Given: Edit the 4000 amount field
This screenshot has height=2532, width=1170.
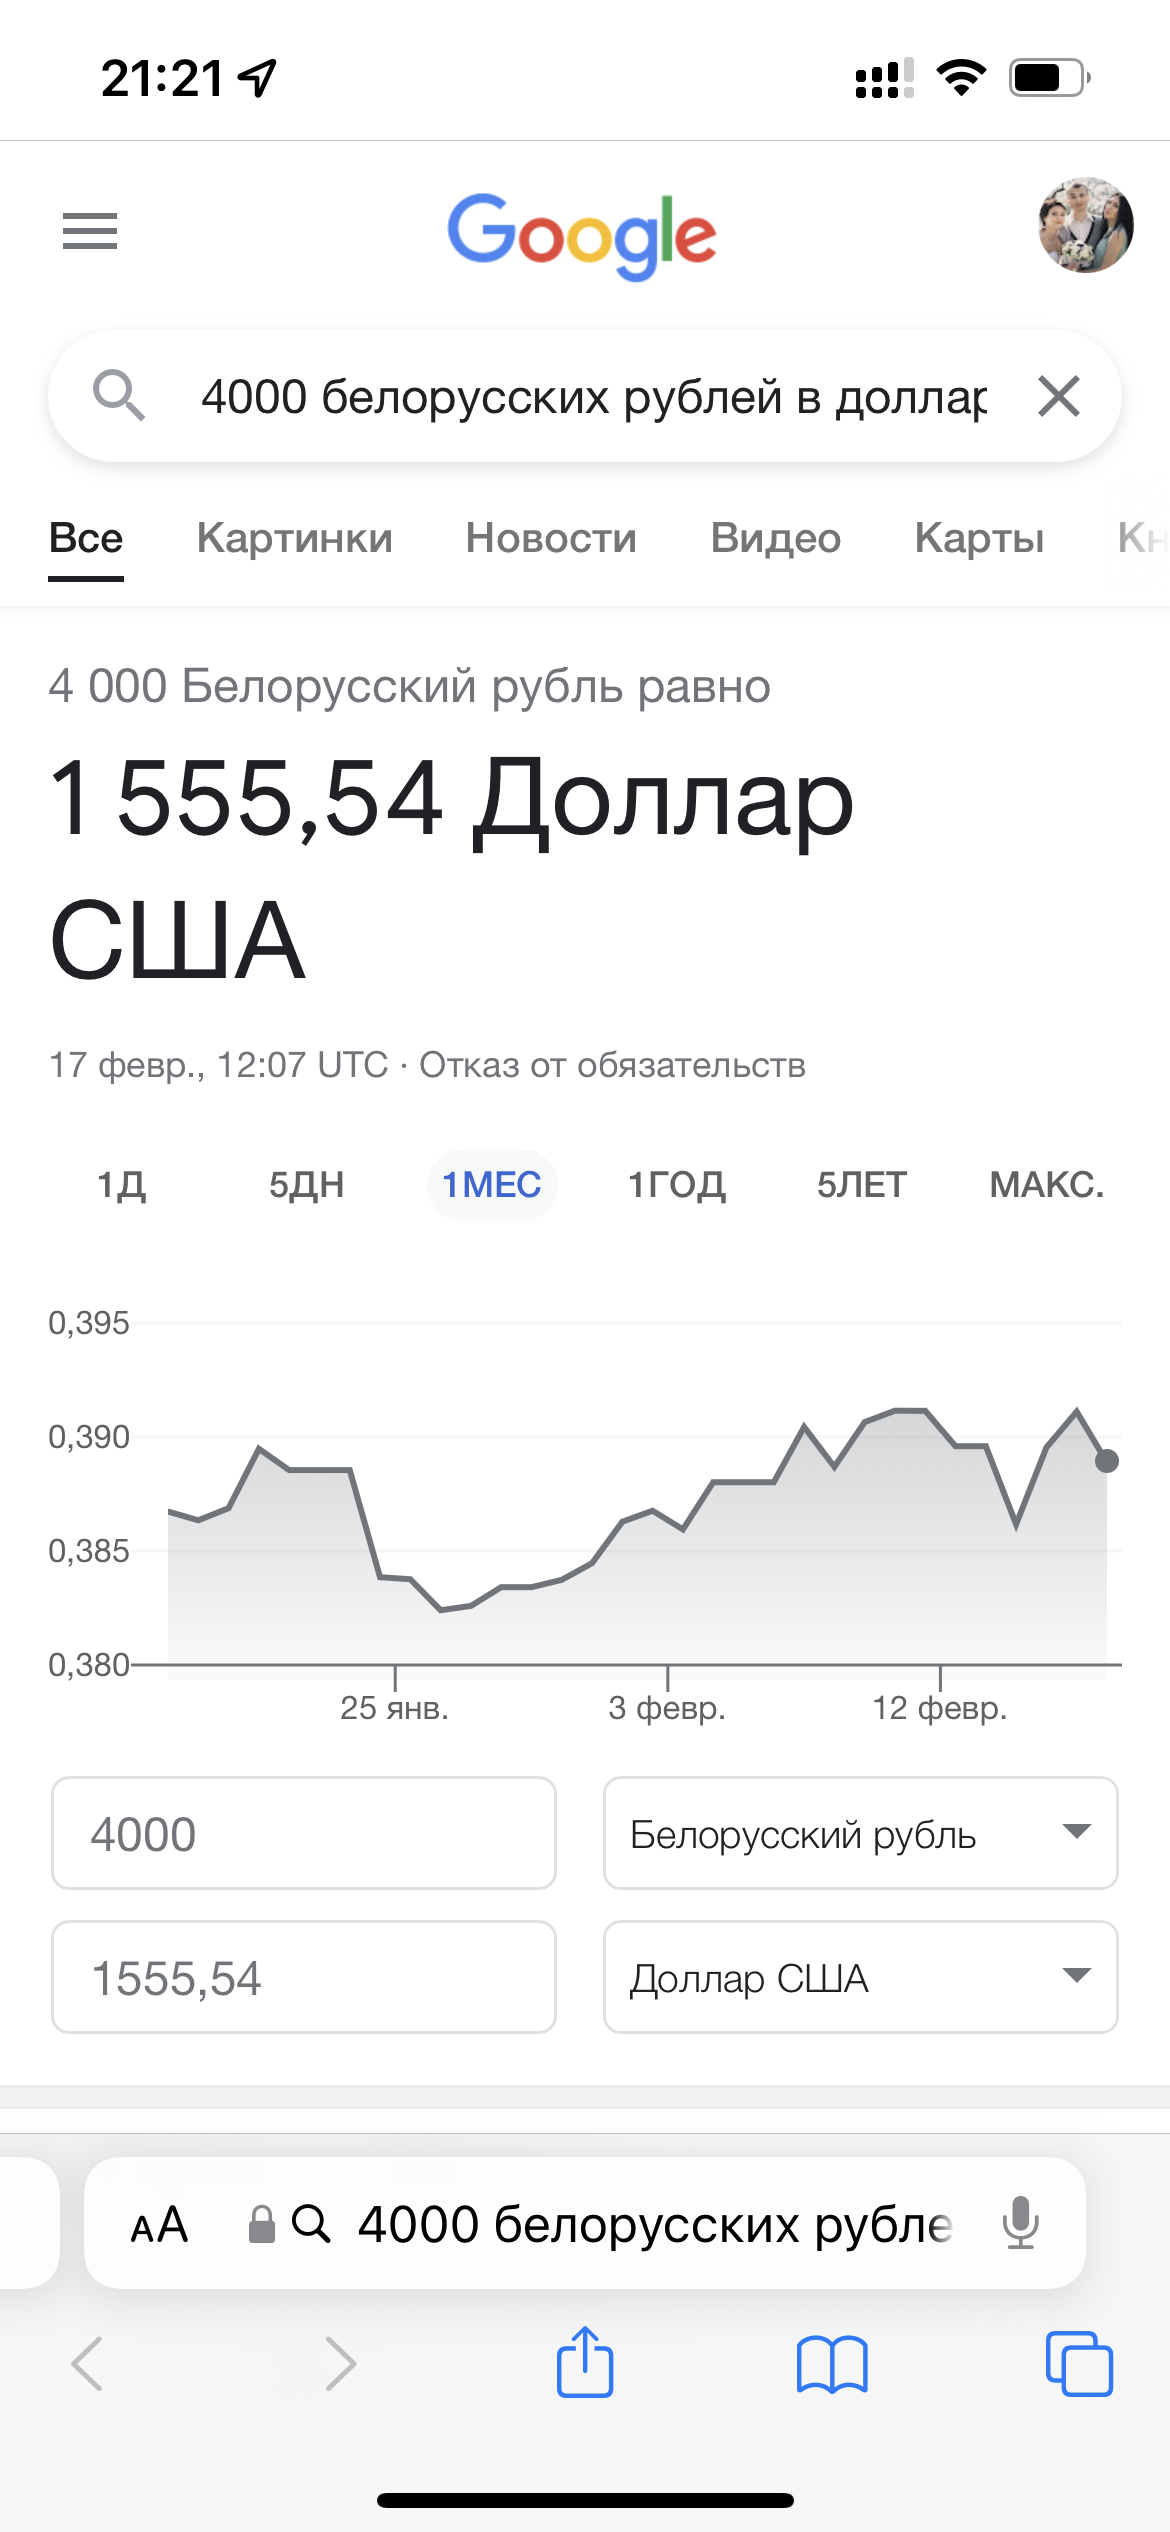Looking at the screenshot, I should [x=303, y=1833].
